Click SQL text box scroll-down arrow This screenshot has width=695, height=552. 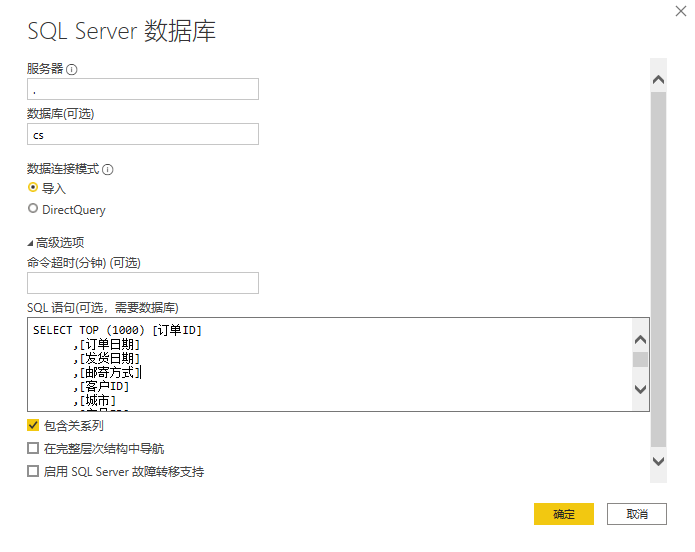pyautogui.click(x=640, y=389)
